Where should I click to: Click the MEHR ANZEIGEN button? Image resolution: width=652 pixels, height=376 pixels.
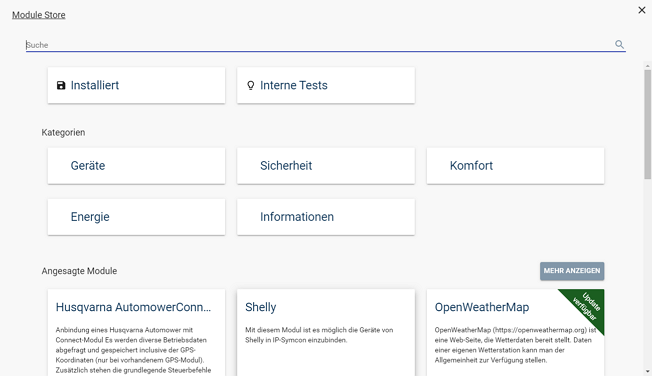point(572,271)
